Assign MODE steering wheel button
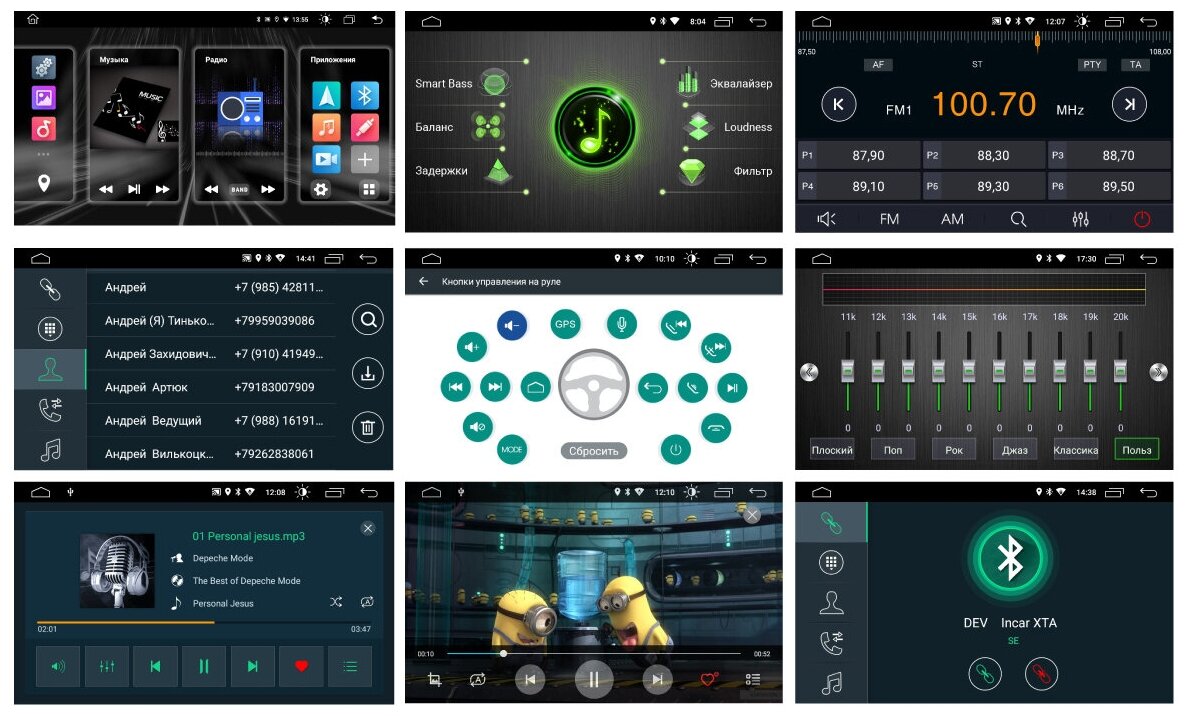Image resolution: width=1188 pixels, height=716 pixels. tap(511, 449)
